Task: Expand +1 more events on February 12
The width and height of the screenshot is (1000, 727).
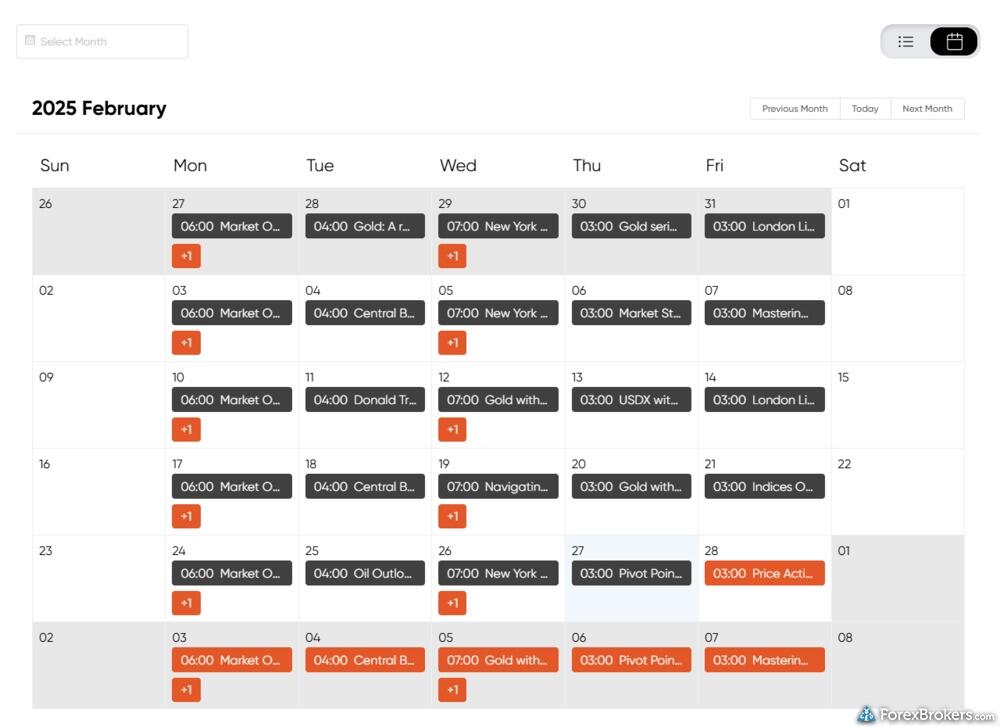Action: [452, 429]
